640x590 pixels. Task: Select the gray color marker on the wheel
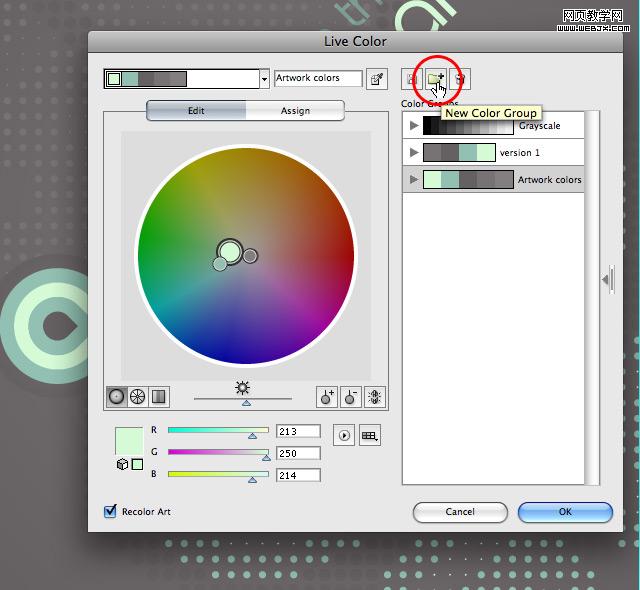tap(250, 256)
